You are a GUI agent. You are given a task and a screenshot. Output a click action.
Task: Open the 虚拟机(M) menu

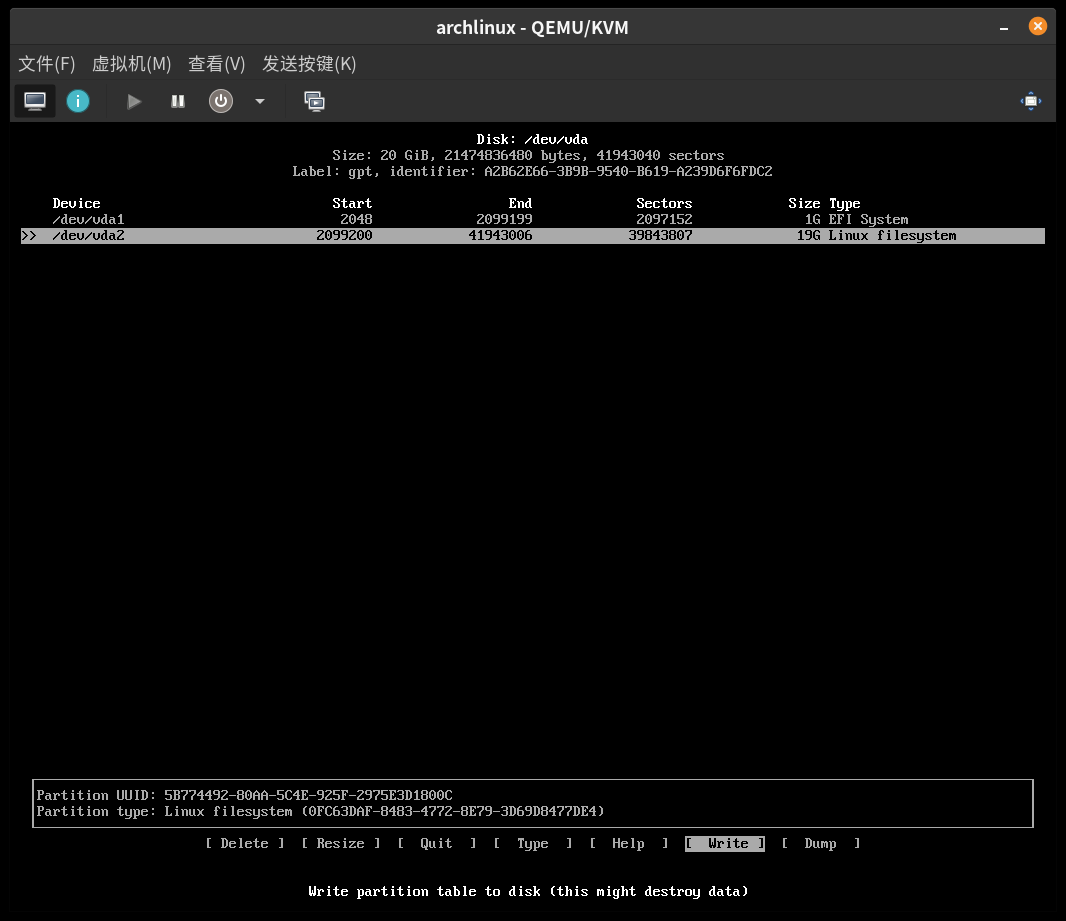click(131, 64)
